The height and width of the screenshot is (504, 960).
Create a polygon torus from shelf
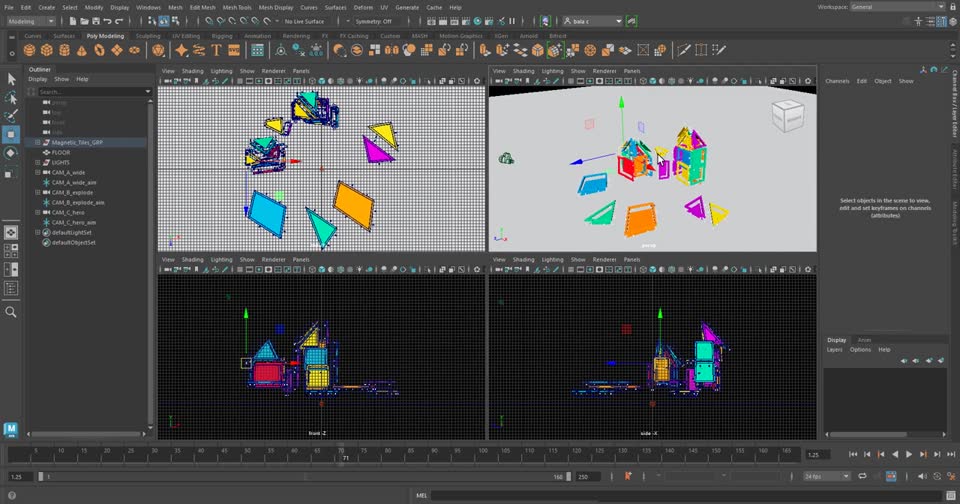pyautogui.click(x=99, y=50)
